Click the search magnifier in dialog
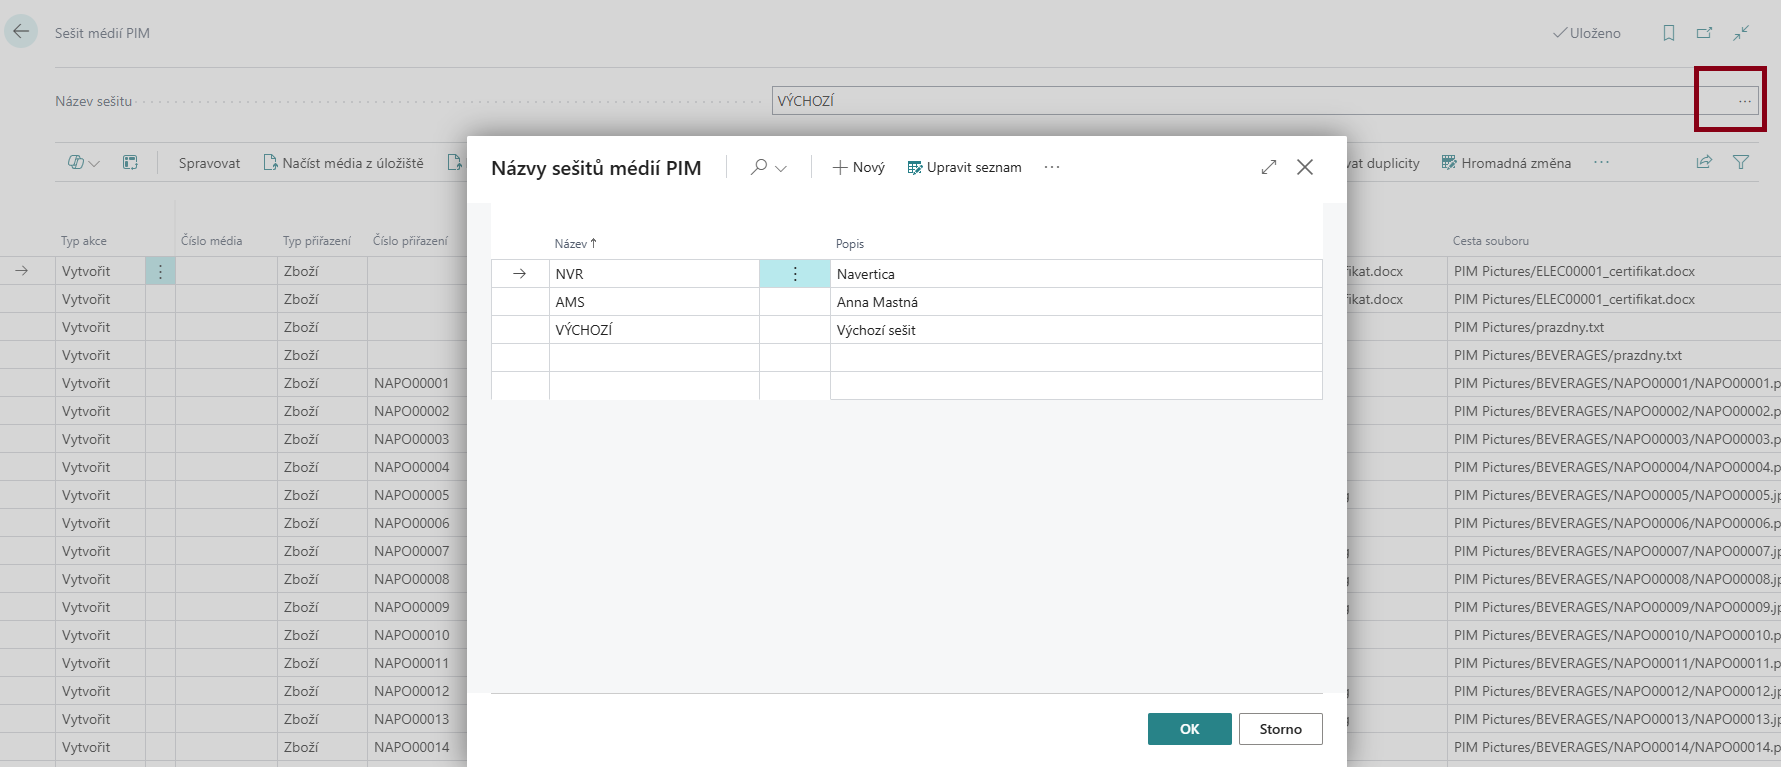 759,167
